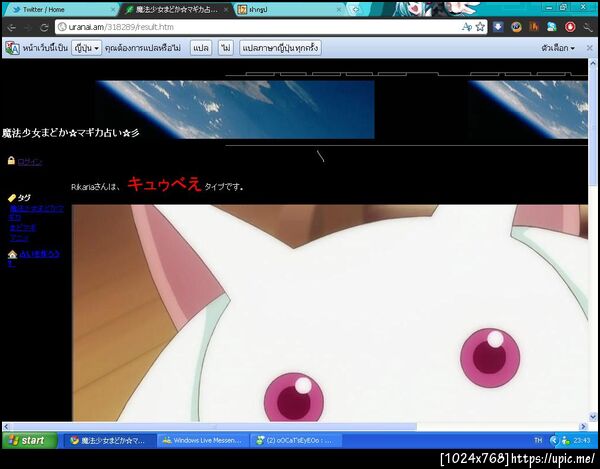Click the ログイン login link
The height and width of the screenshot is (469, 600).
[x=29, y=162]
